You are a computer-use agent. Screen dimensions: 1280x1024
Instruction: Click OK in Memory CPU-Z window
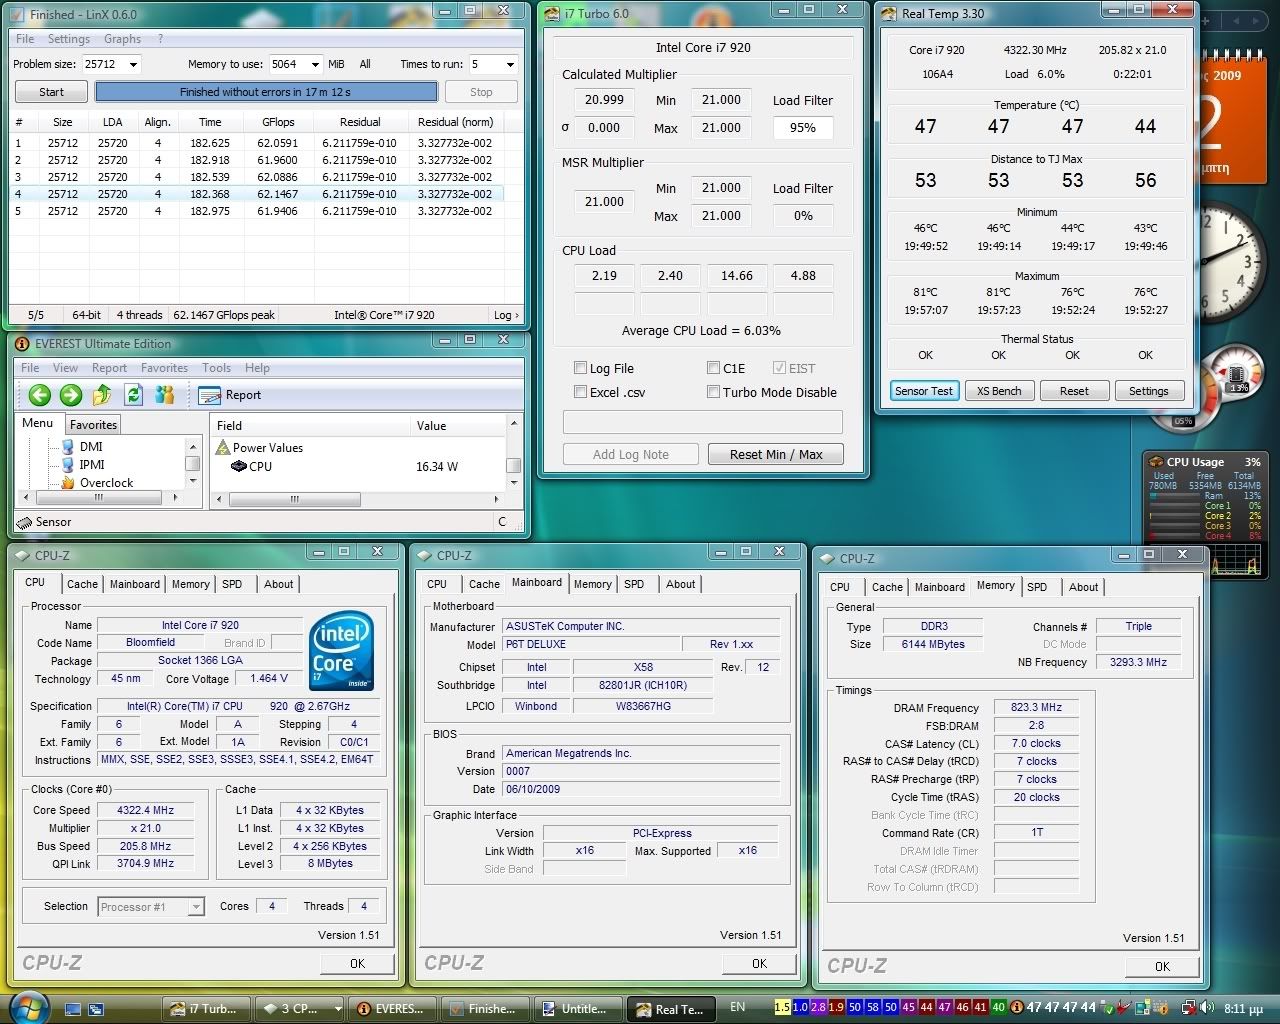point(1162,966)
